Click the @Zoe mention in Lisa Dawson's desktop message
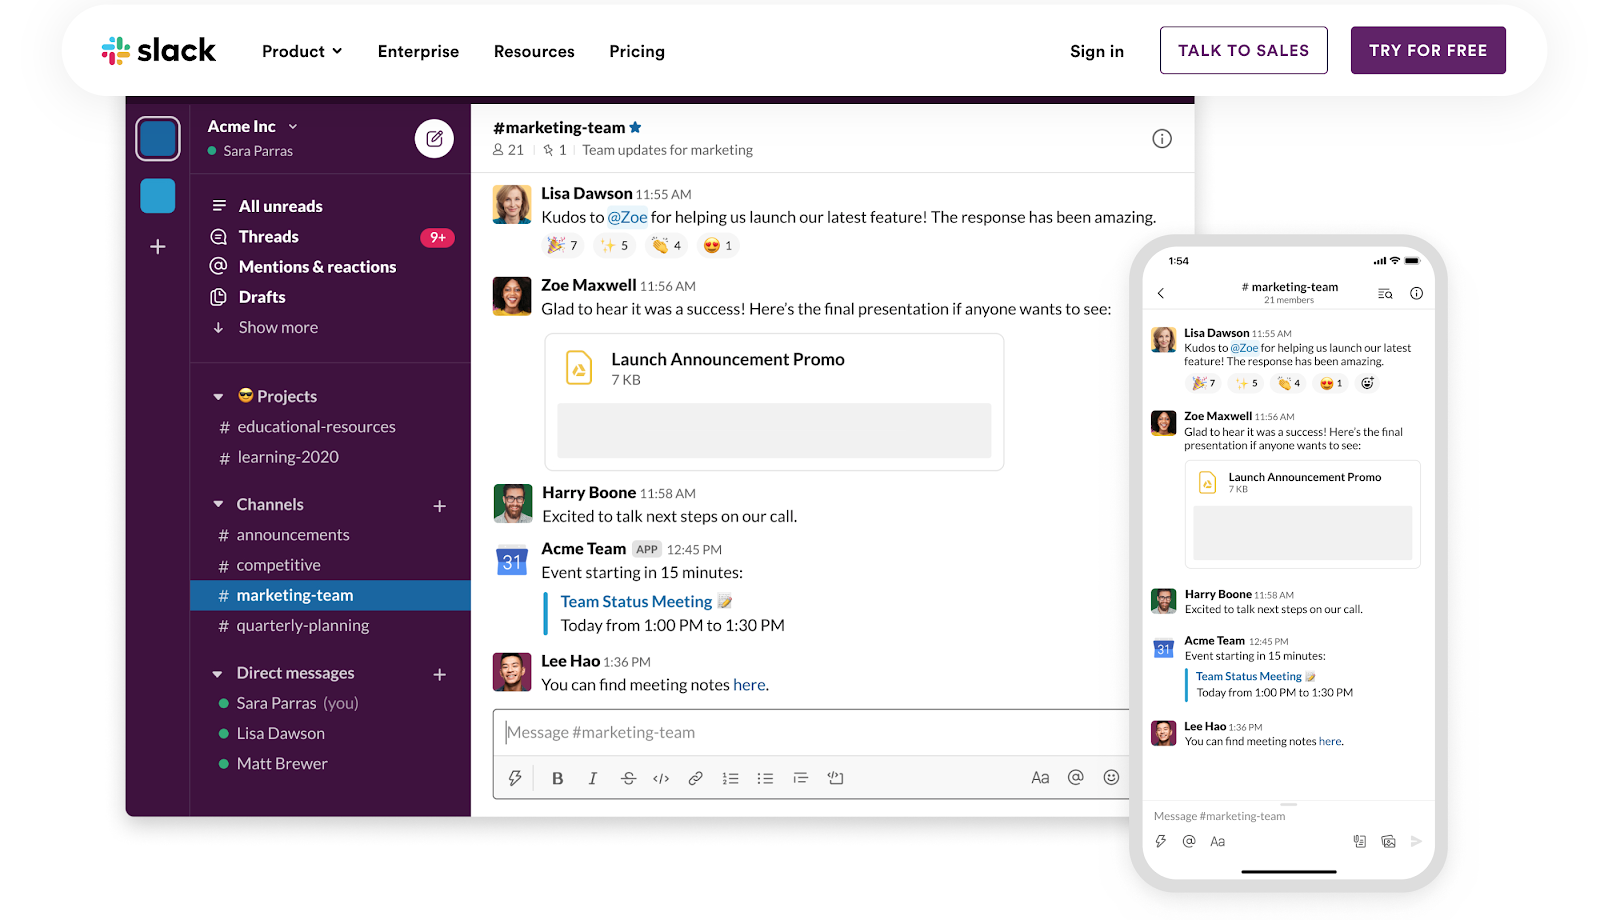 (627, 217)
